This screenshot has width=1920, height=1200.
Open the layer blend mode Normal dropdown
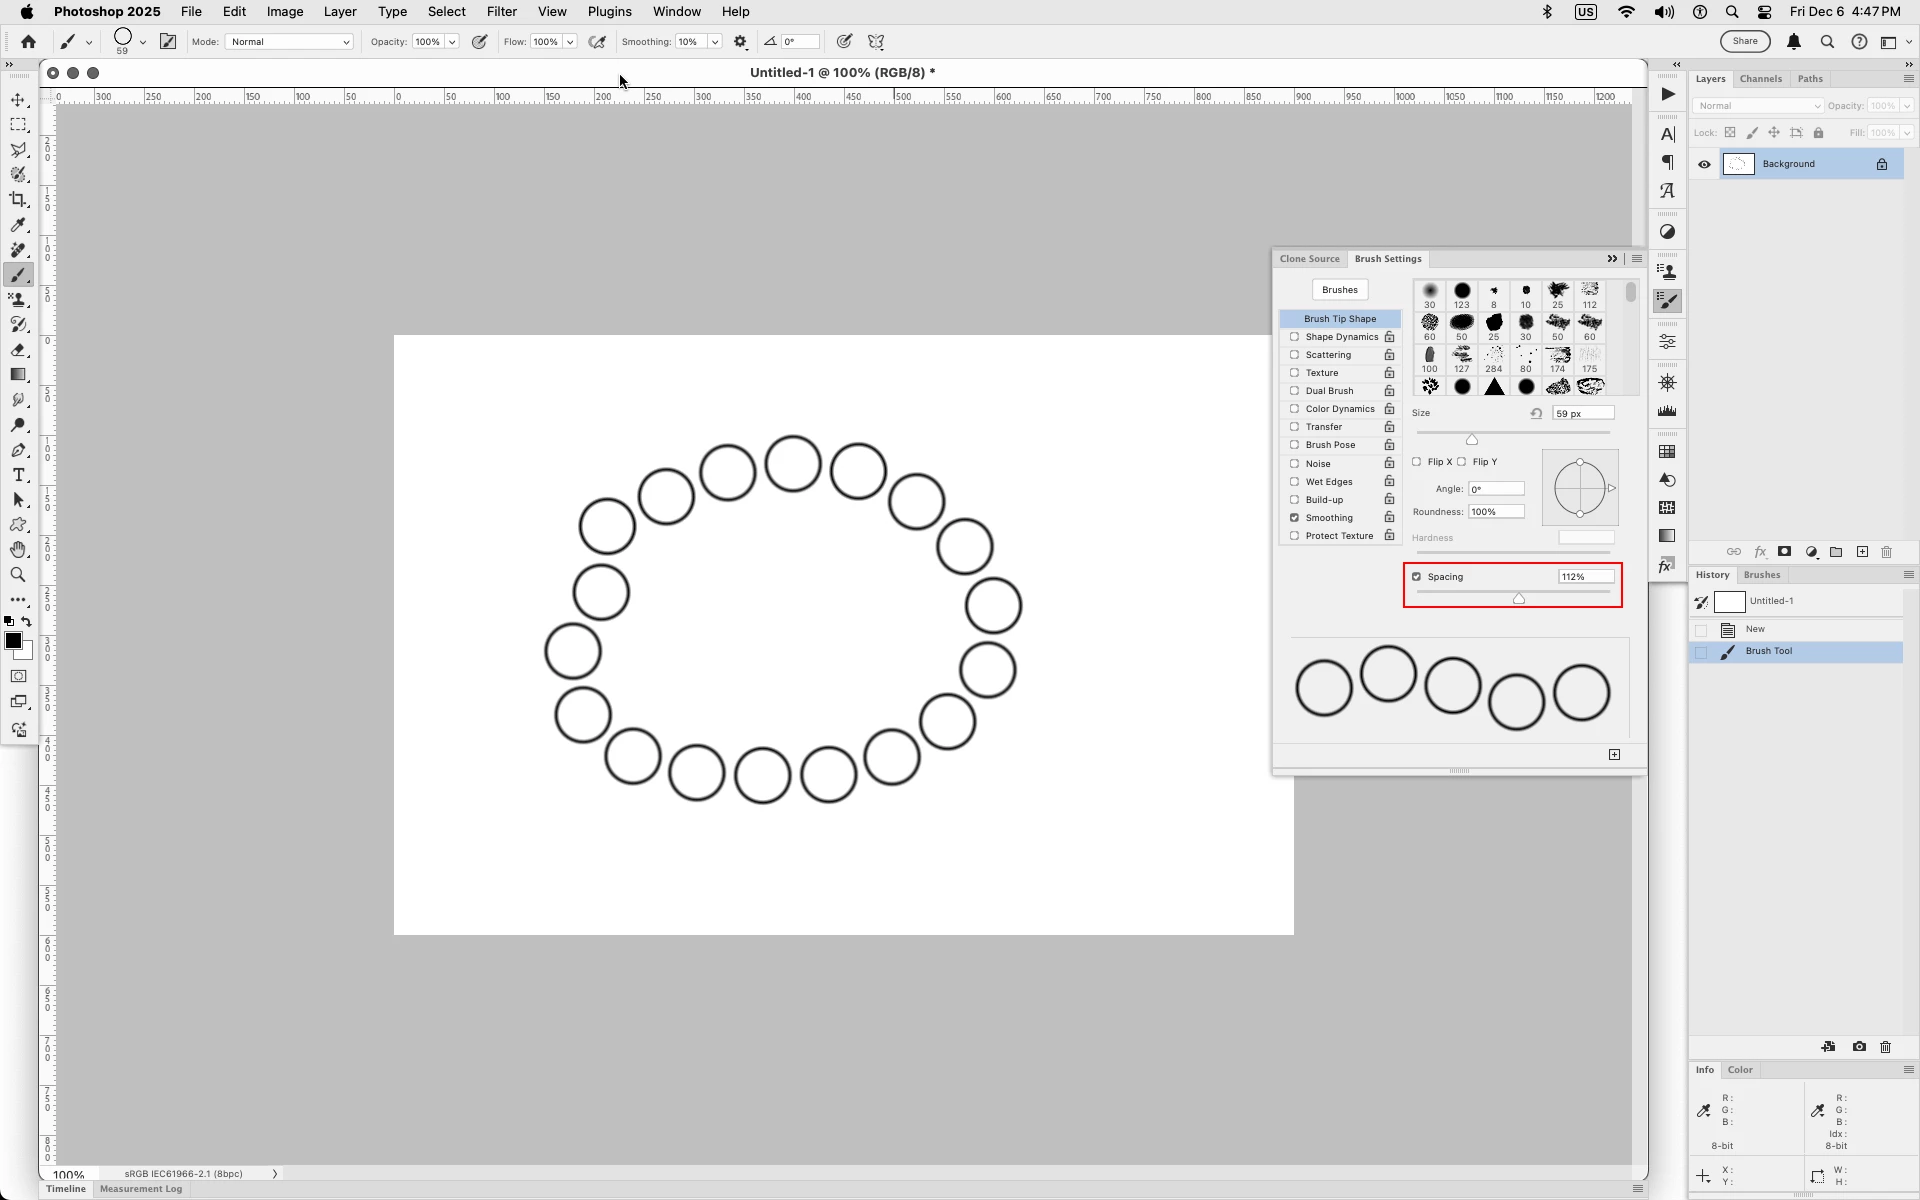click(1757, 106)
